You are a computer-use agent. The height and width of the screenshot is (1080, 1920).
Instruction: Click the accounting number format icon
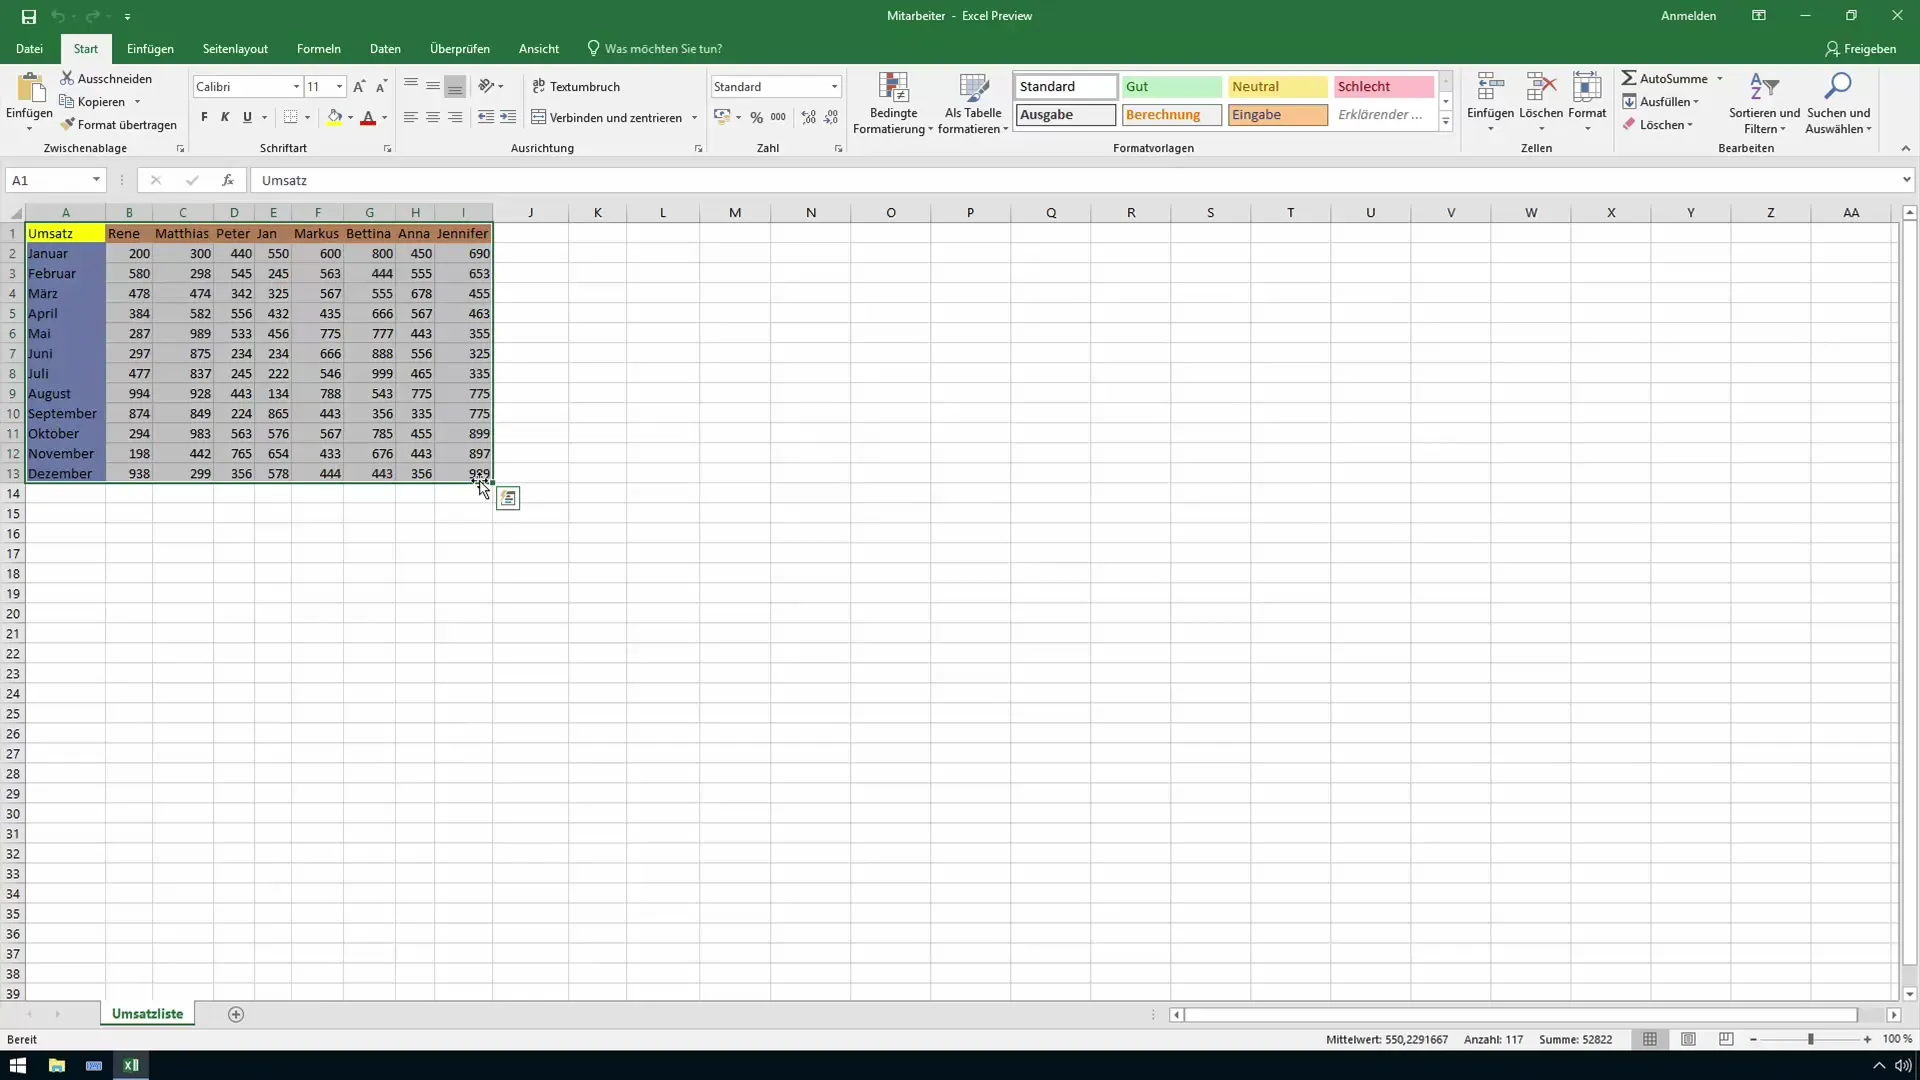pyautogui.click(x=722, y=117)
